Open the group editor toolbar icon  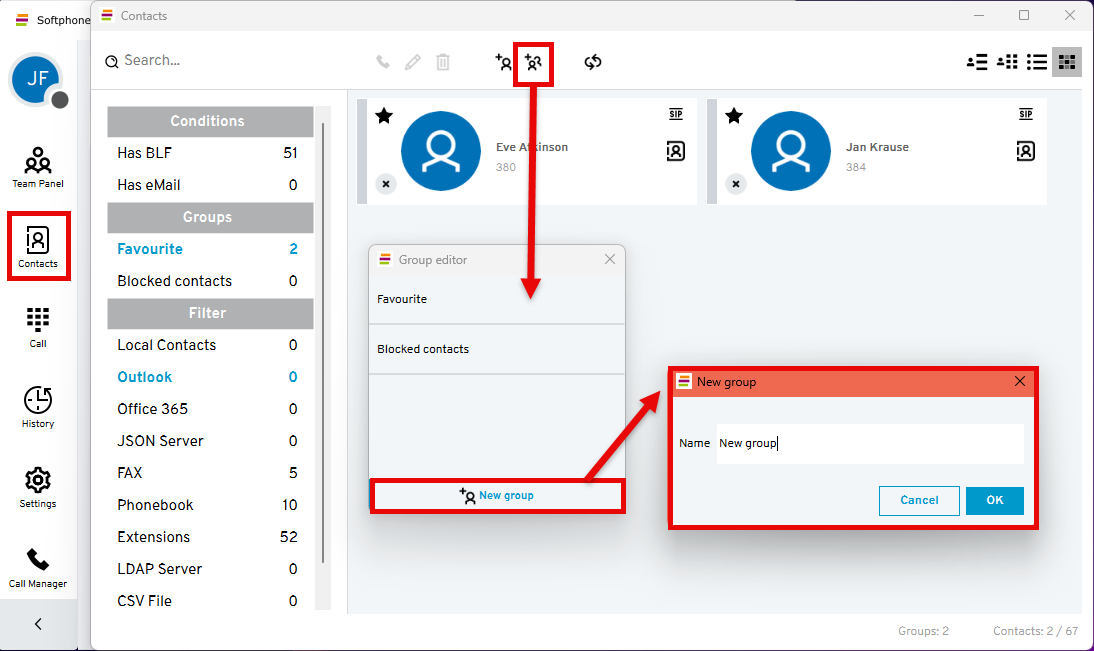click(x=533, y=63)
